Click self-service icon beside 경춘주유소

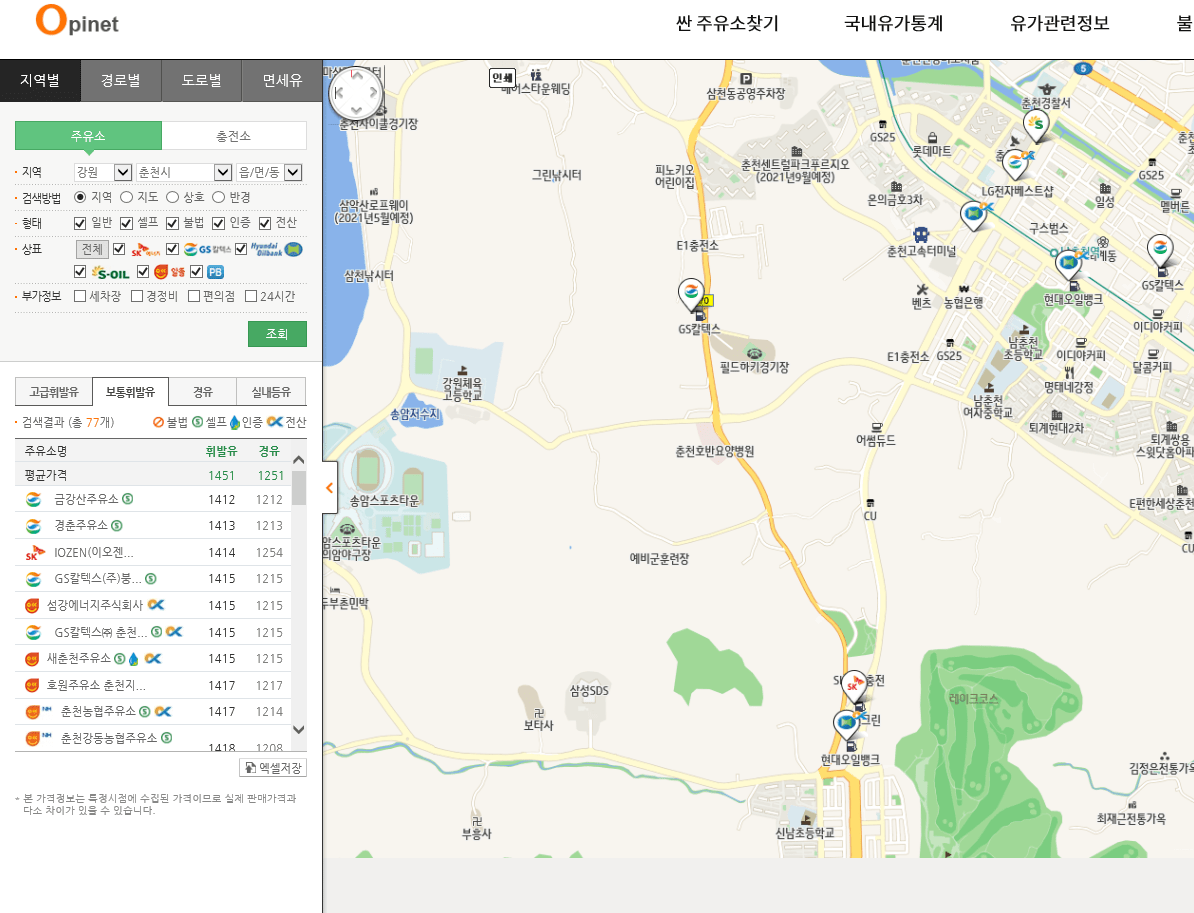coord(117,525)
